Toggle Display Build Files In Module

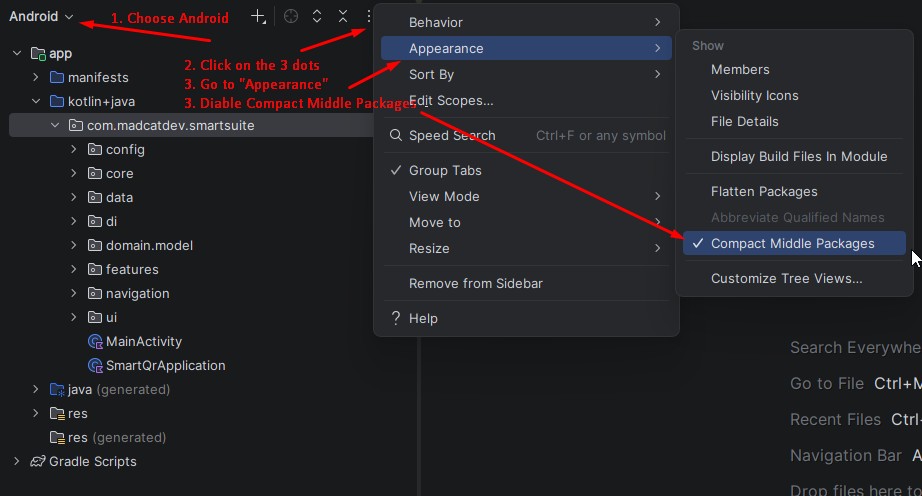point(794,156)
